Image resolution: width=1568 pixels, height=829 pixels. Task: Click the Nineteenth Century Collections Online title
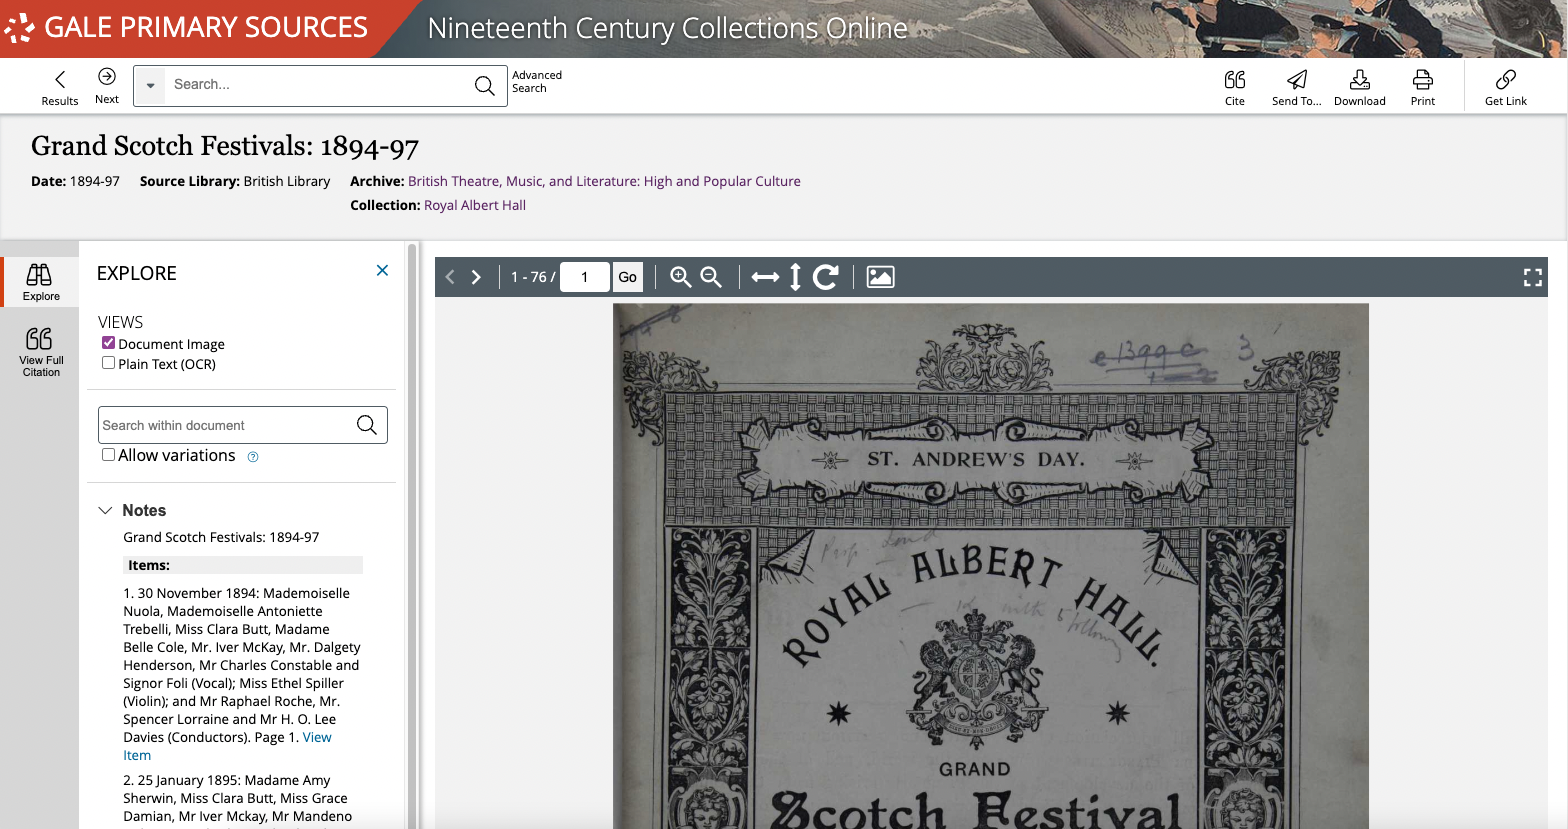click(667, 28)
